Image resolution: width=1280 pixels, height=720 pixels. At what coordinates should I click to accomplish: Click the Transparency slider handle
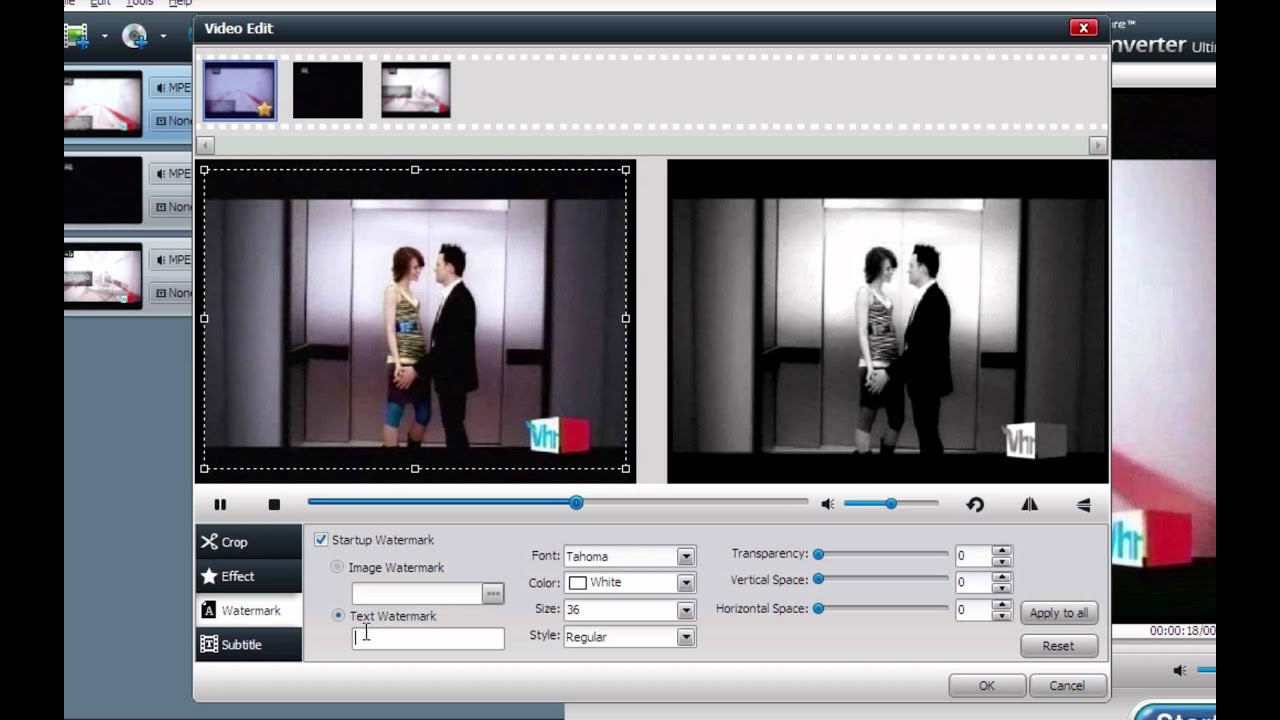818,554
